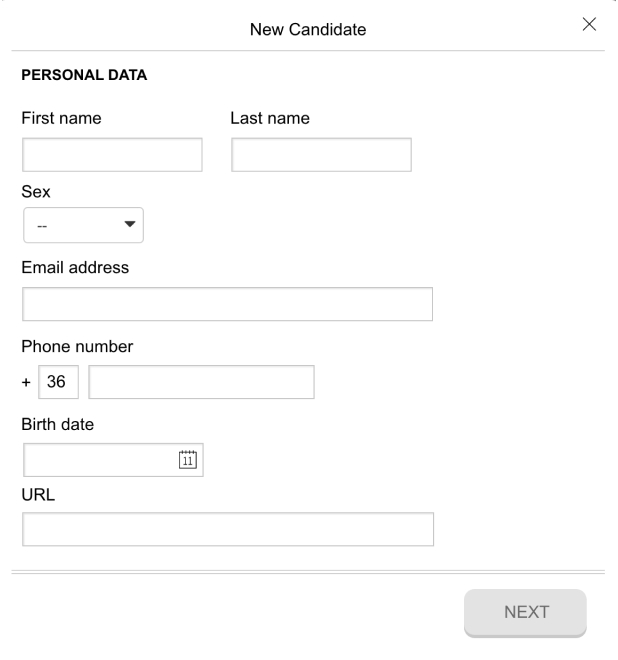The image size is (618, 660).
Task: Edit the phone country code 36 box
Action: (x=59, y=382)
